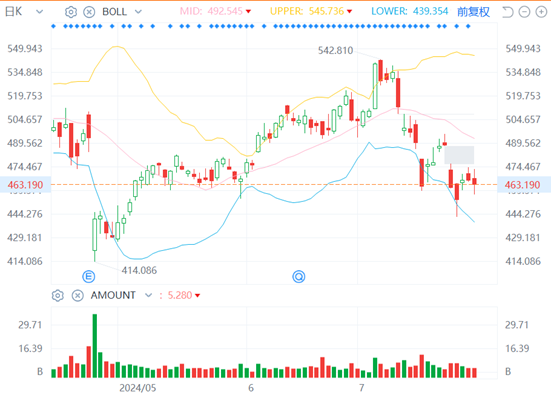551x395 pixels.
Task: Click the E earnings event marker
Action: pos(89,277)
